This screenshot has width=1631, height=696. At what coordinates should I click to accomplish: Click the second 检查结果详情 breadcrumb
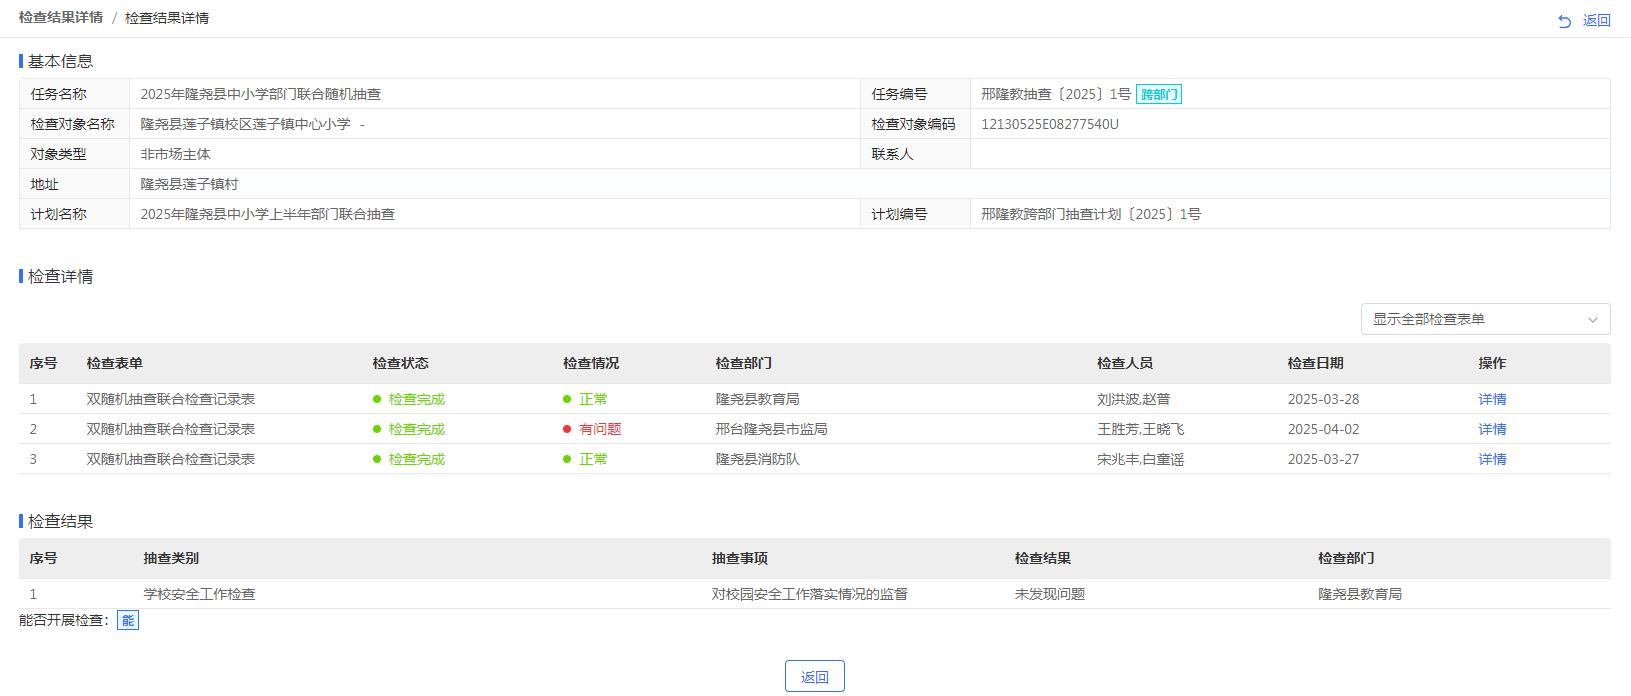[x=167, y=18]
